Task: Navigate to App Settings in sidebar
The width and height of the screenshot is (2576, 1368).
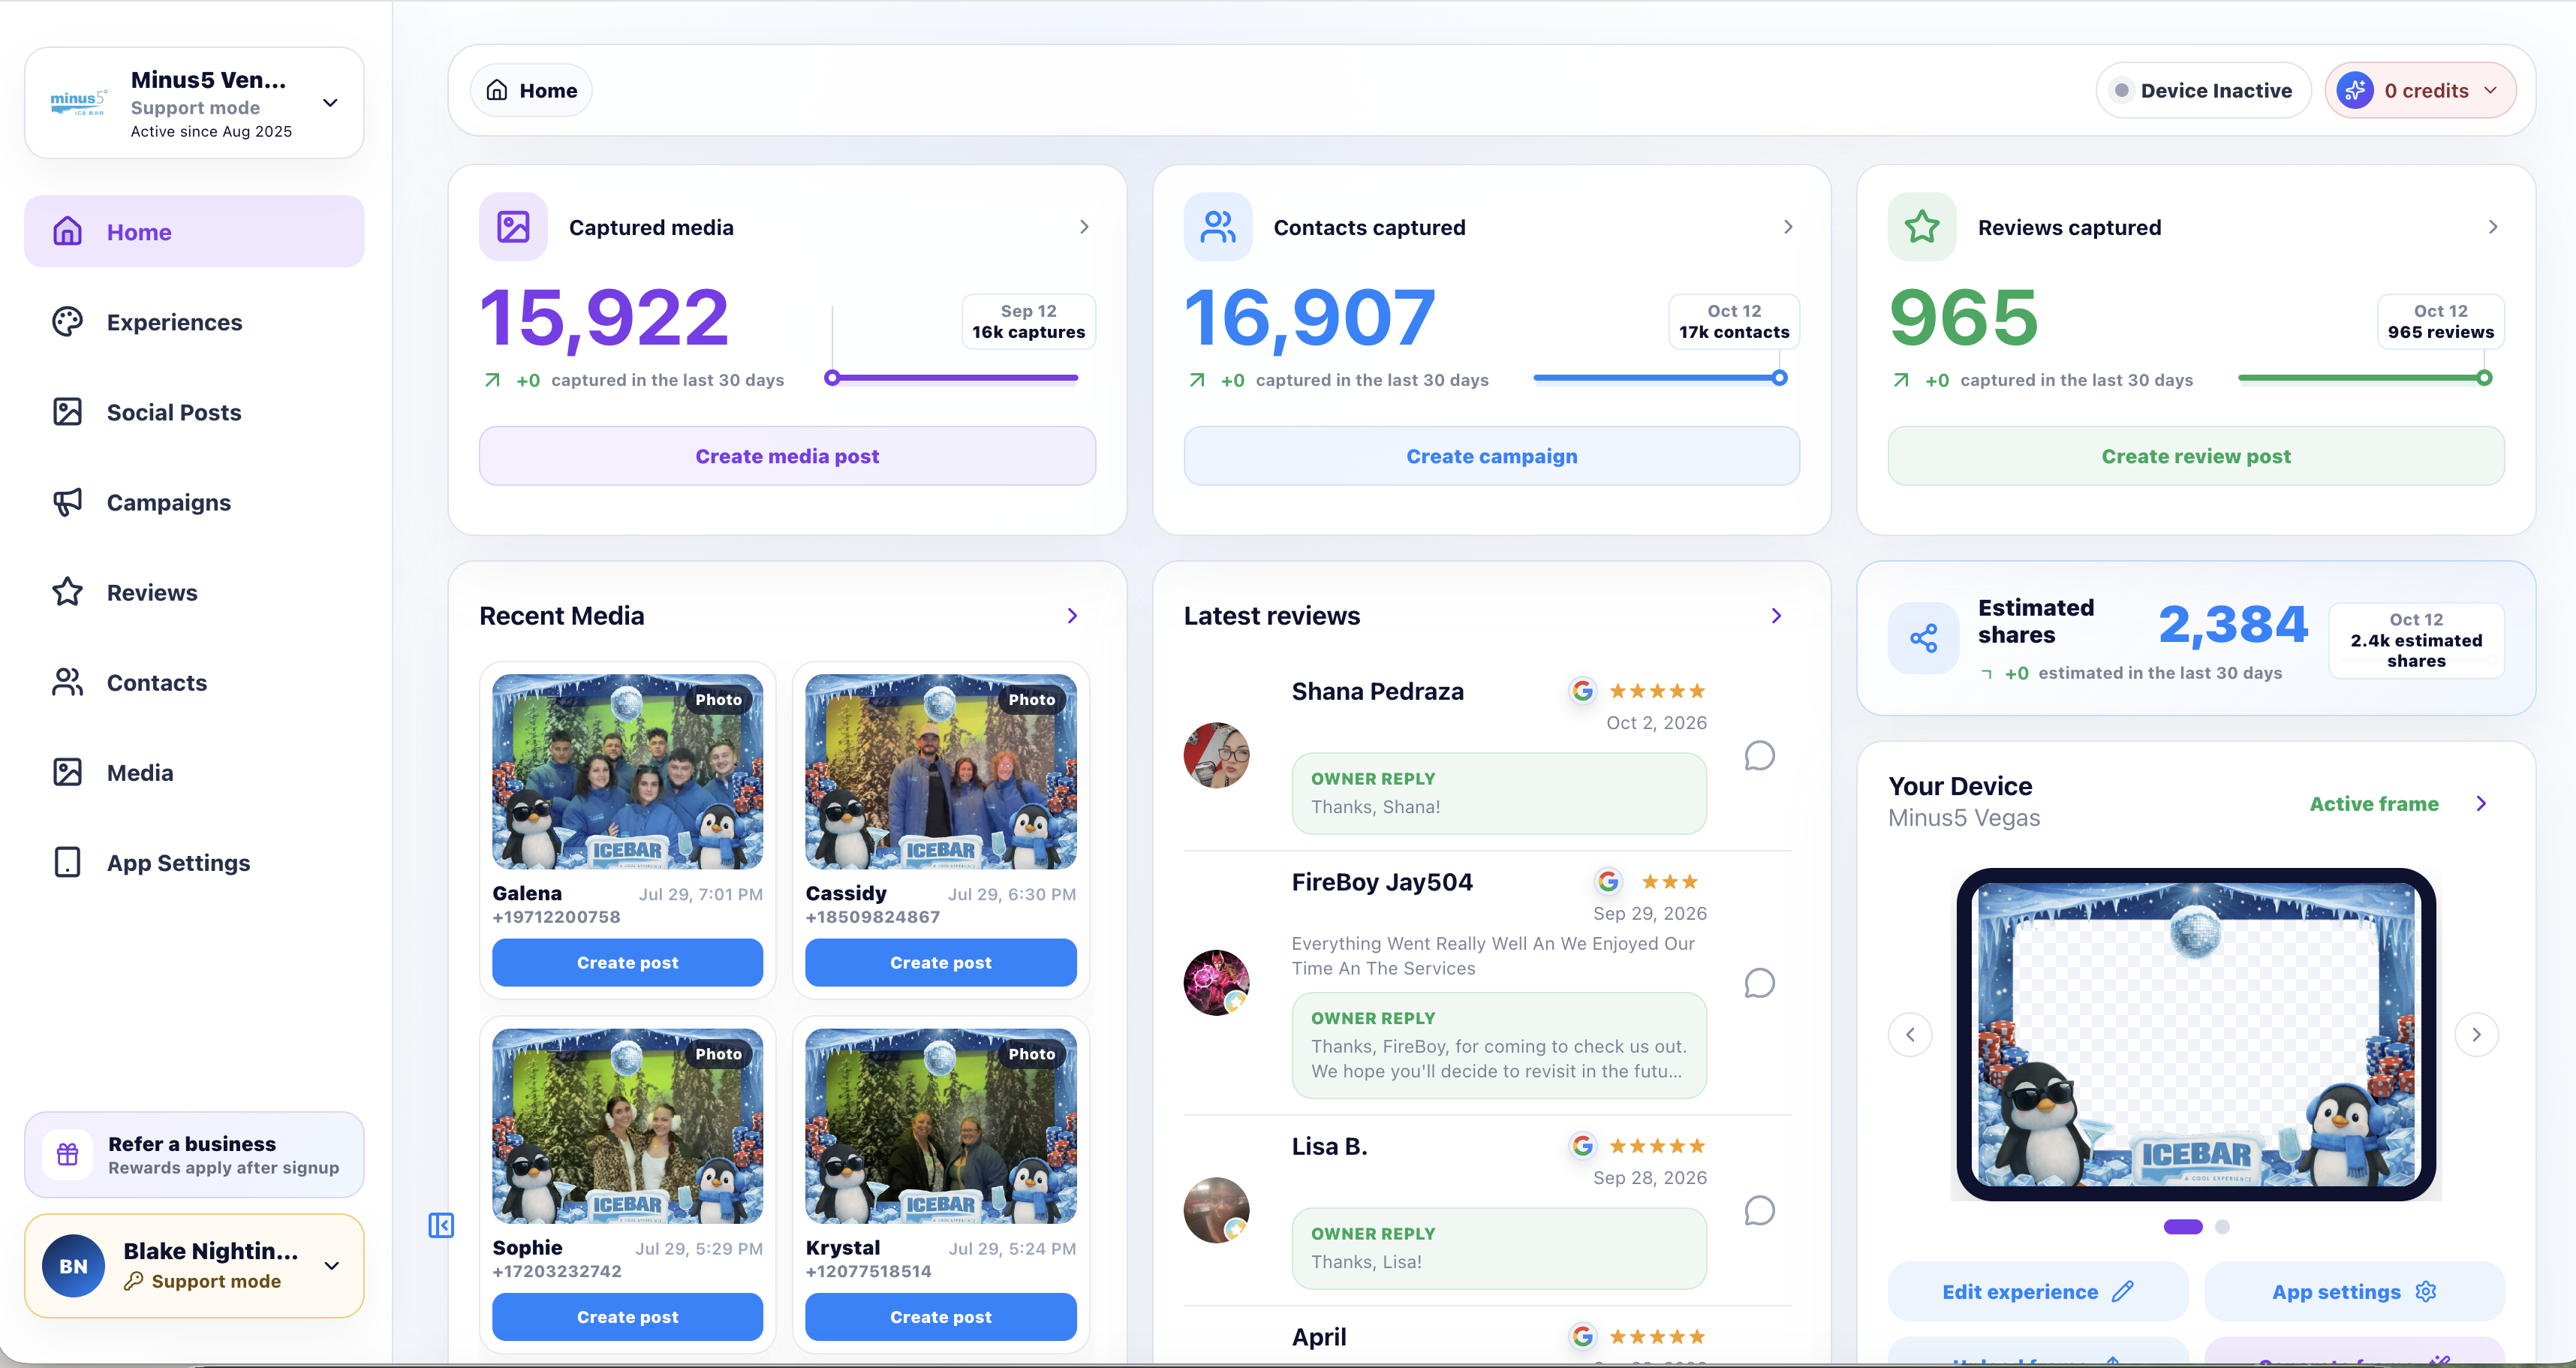Action: [194, 862]
